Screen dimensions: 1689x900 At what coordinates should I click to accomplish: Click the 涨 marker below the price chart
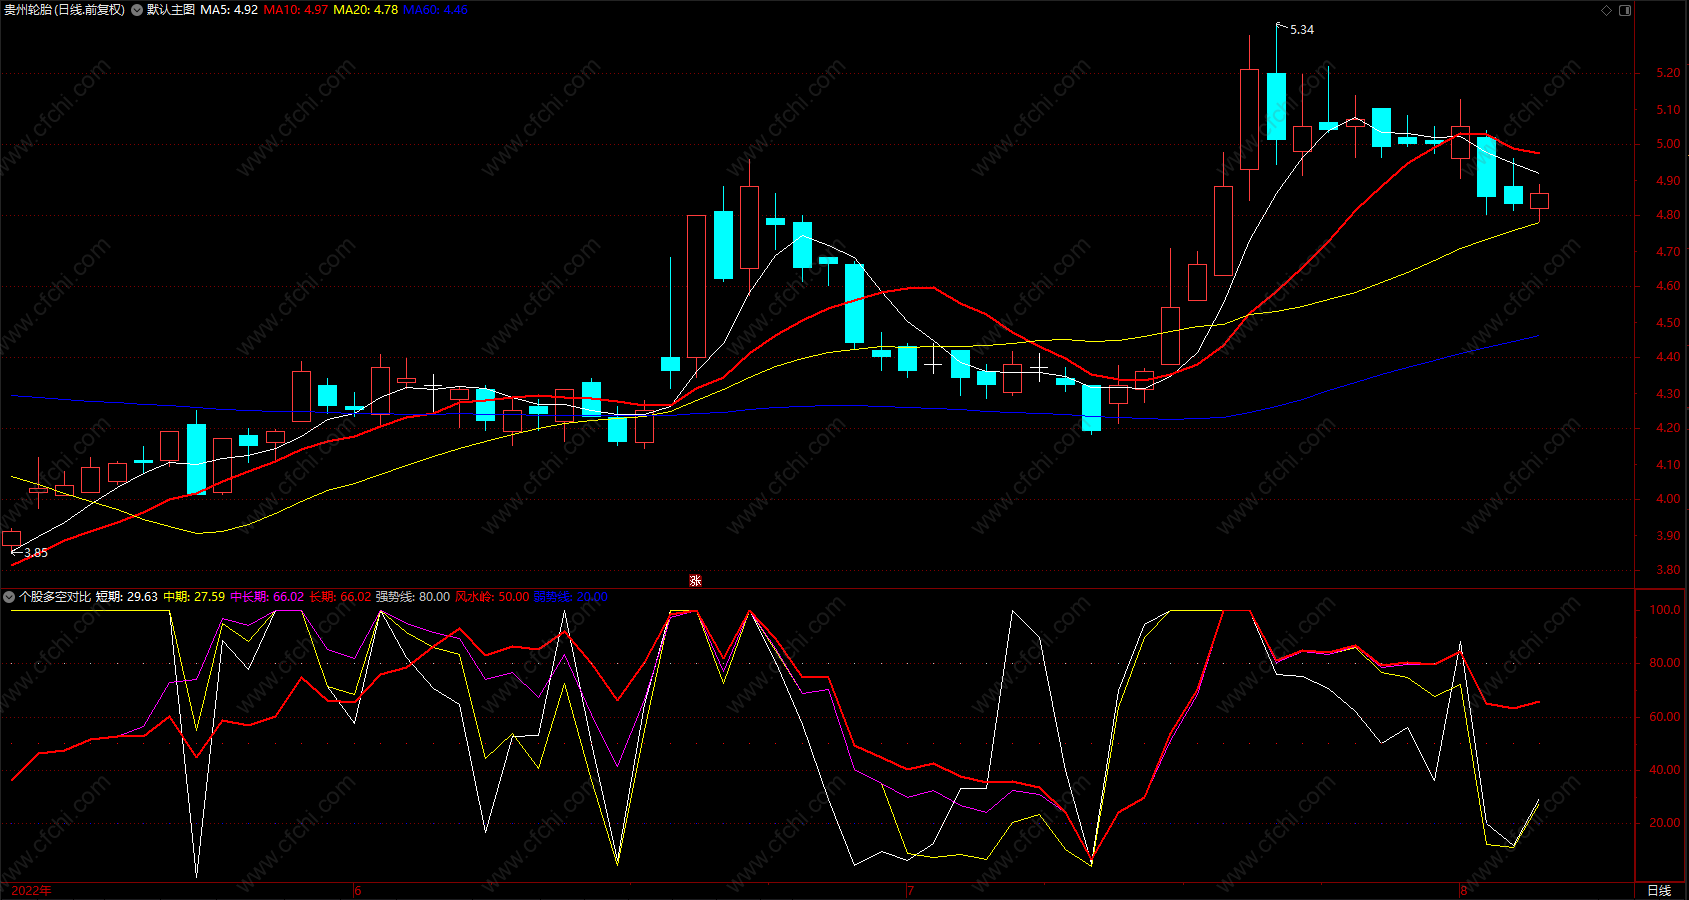click(x=696, y=581)
